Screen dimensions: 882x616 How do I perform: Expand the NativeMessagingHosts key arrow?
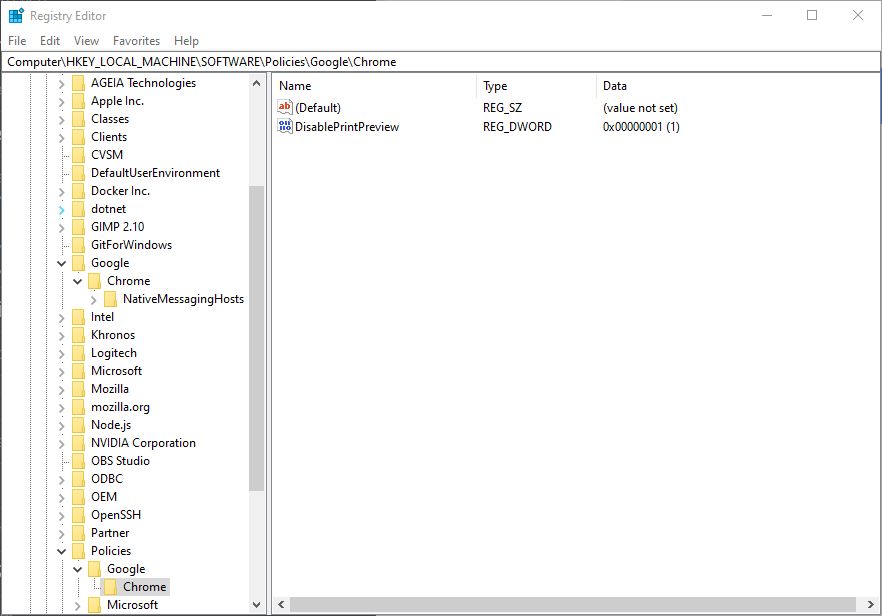[94, 299]
